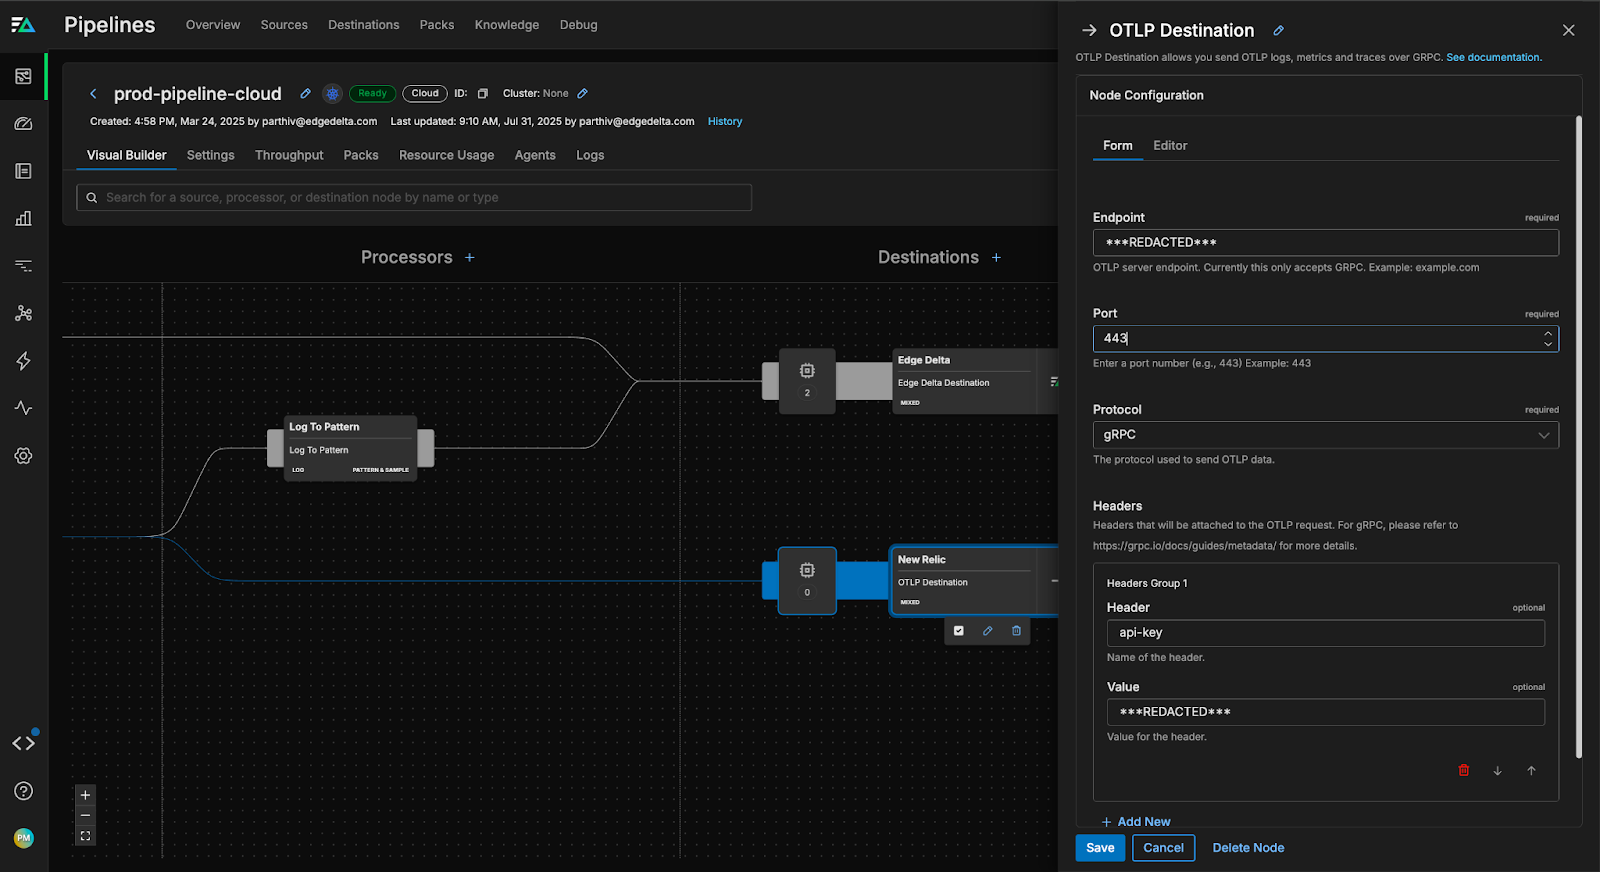Move header group down with the arrow icon

pyautogui.click(x=1497, y=770)
